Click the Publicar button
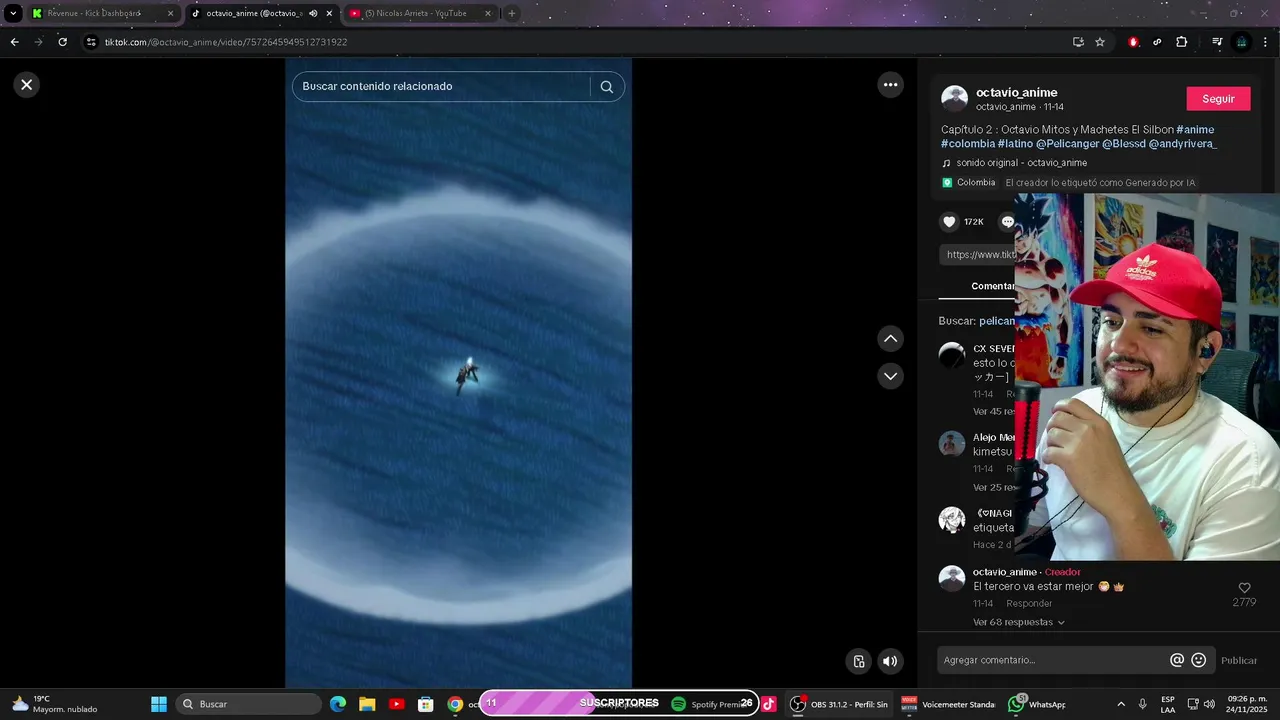Image resolution: width=1280 pixels, height=720 pixels. coord(1239,660)
